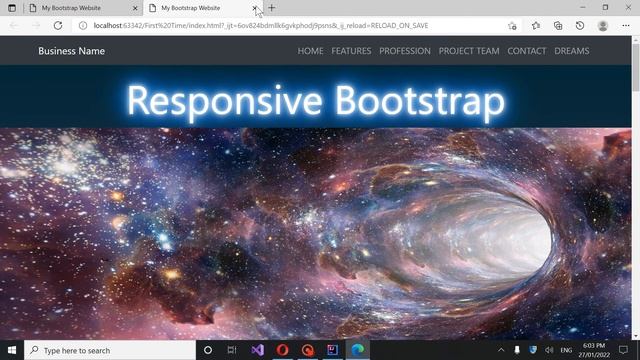Viewport: 640px width, 360px height.
Task: Open the Favorites list
Action: point(536,25)
